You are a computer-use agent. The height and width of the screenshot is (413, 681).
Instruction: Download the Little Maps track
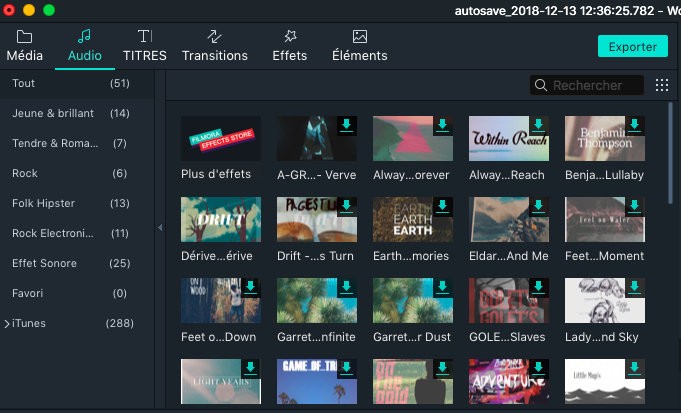[635, 368]
